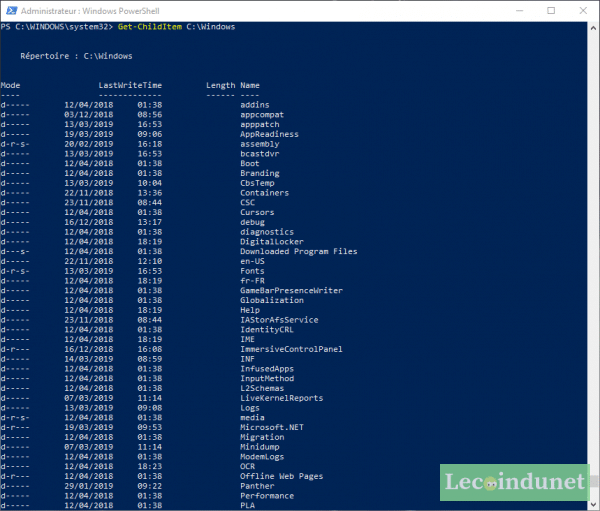Minimize the PowerShell window
This screenshot has width=600, height=511.
(519, 11)
